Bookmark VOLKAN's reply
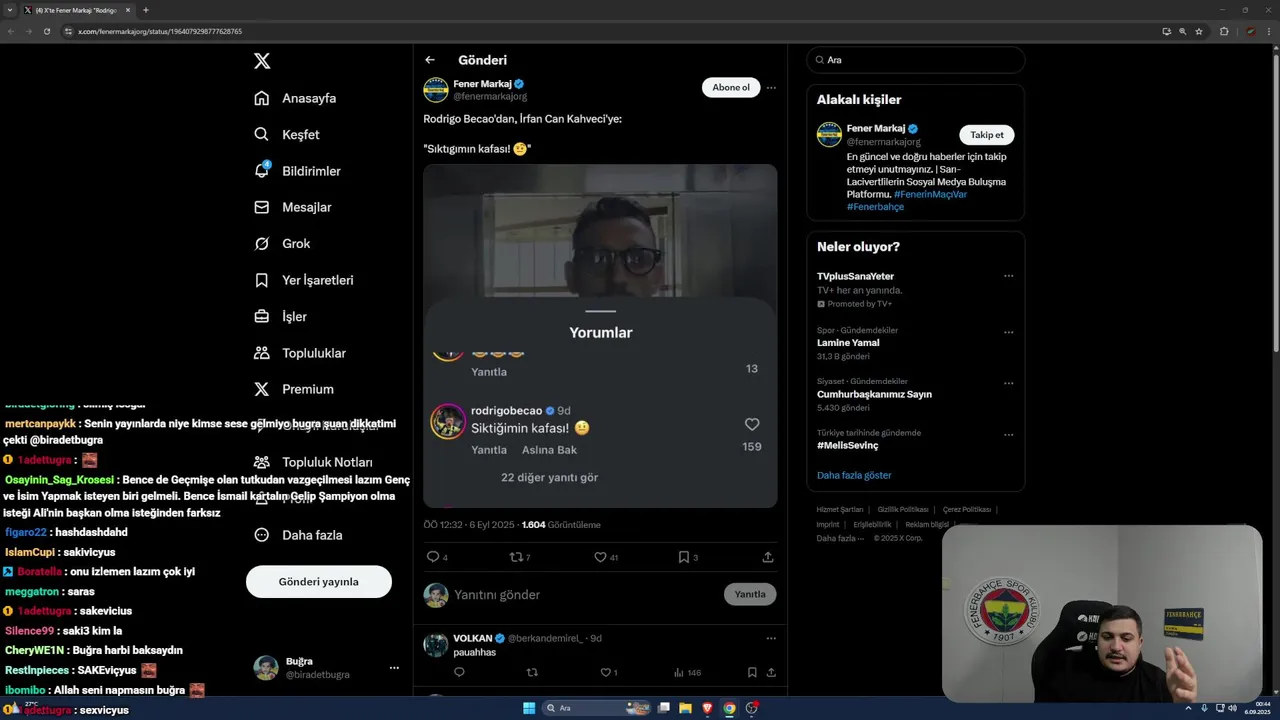This screenshot has width=1280, height=720. [x=752, y=673]
